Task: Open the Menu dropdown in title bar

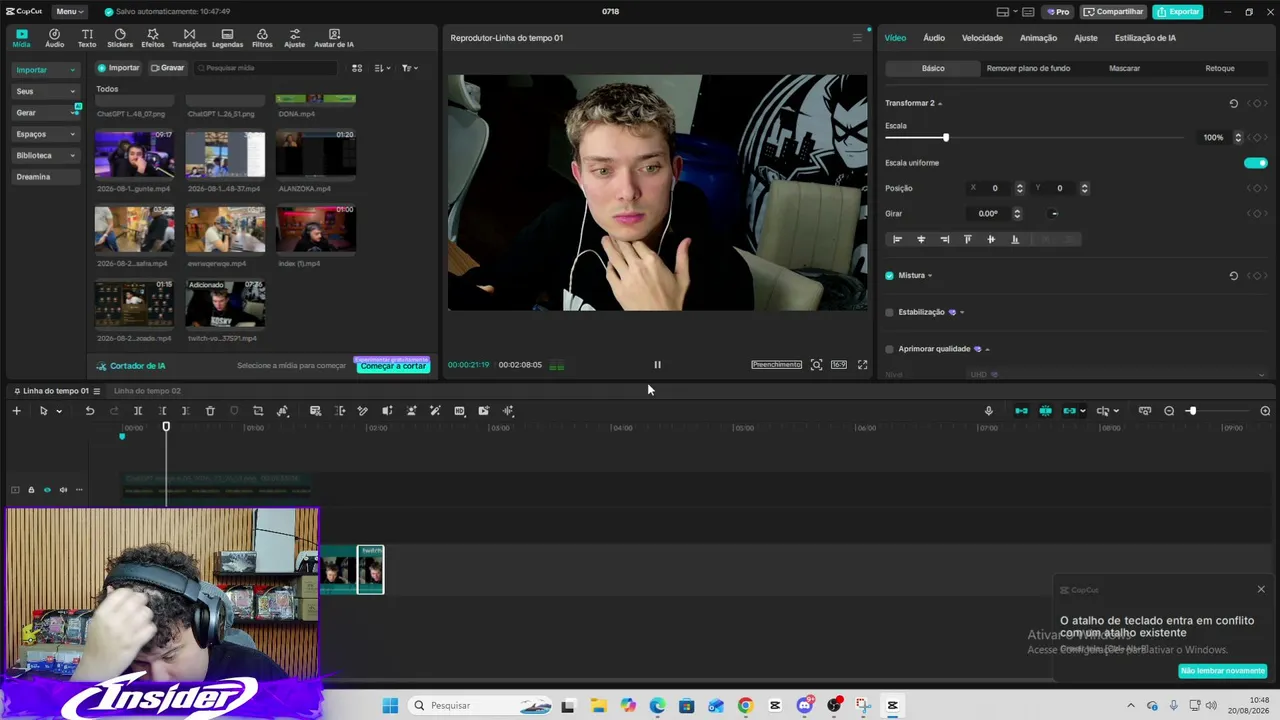Action: [x=69, y=12]
